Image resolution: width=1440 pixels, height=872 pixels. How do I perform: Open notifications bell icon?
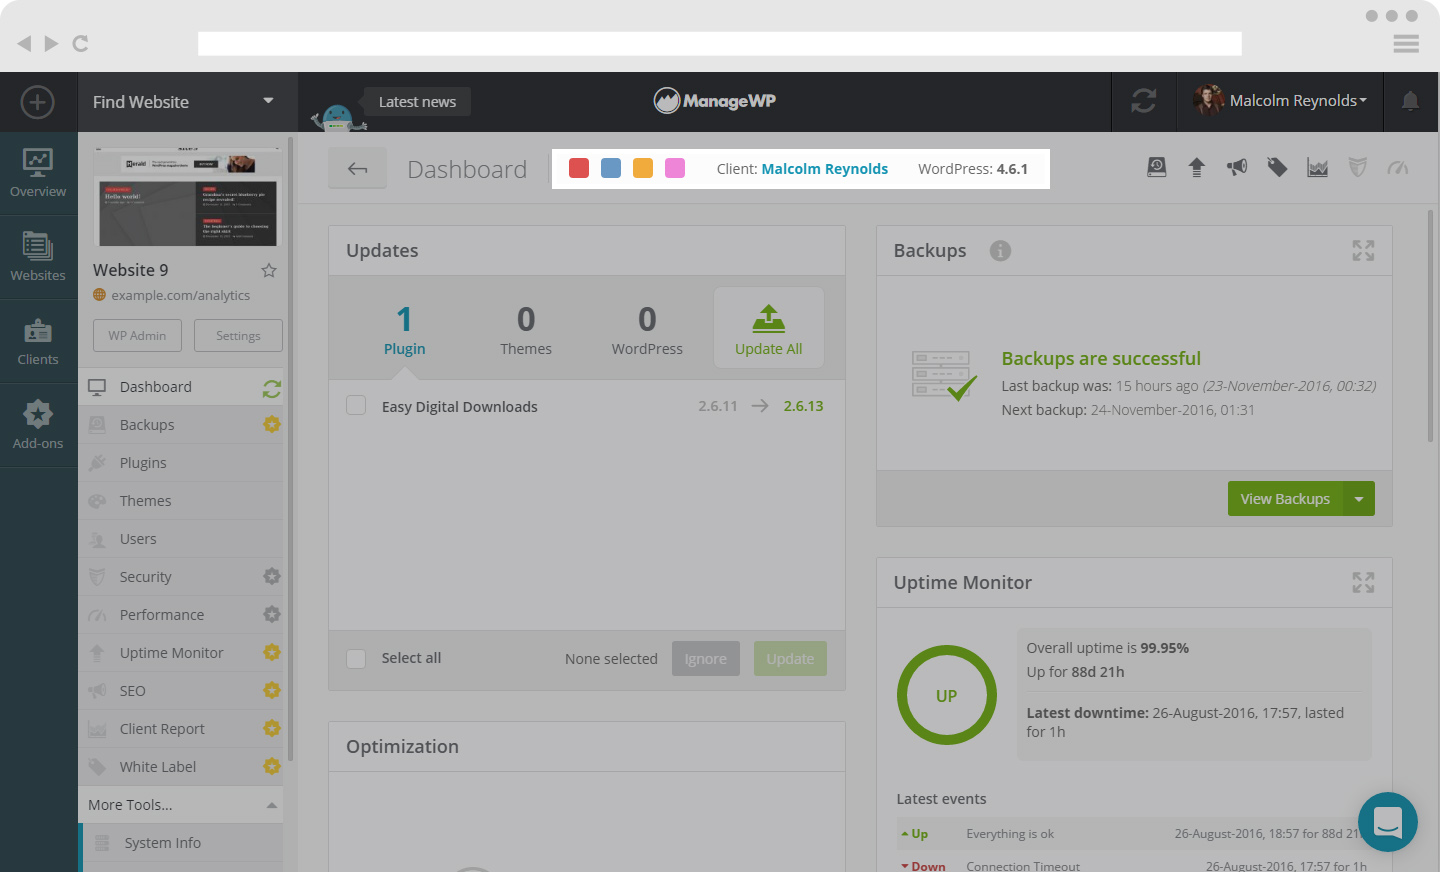1410,101
